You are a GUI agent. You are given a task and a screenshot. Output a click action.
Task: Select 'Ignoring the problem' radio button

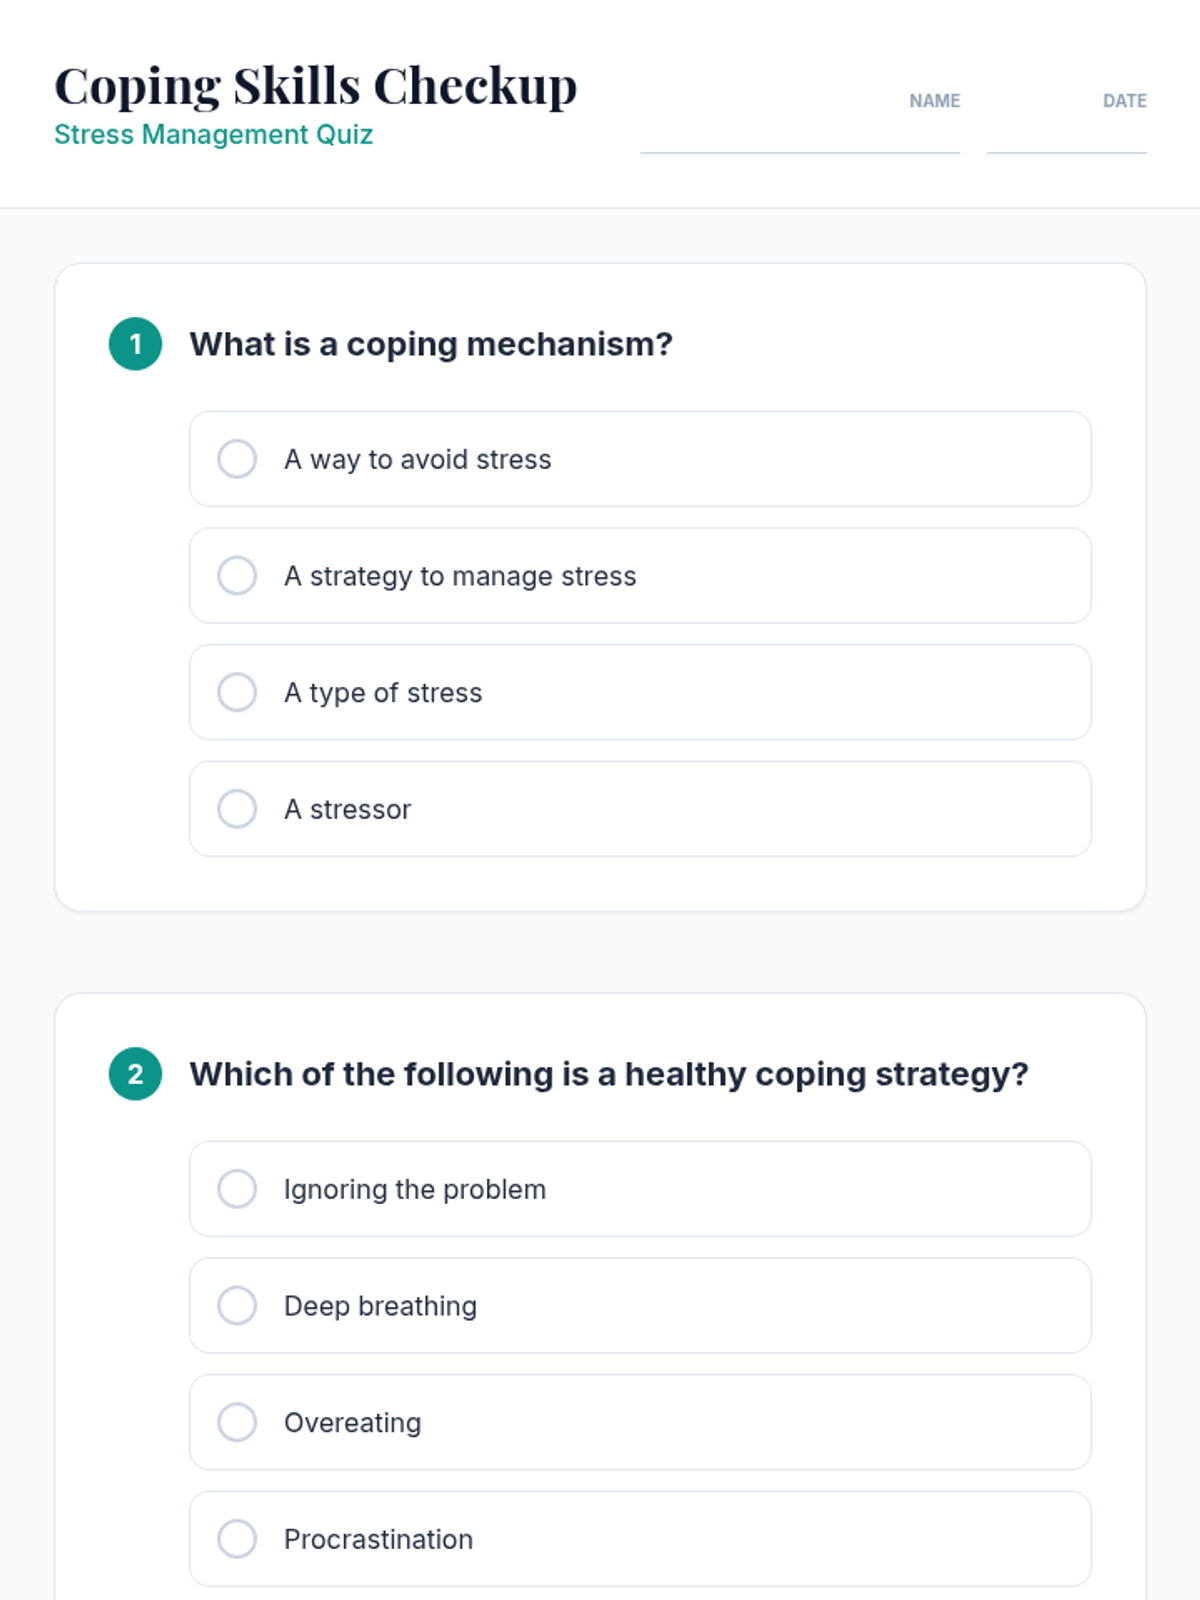[x=237, y=1189]
